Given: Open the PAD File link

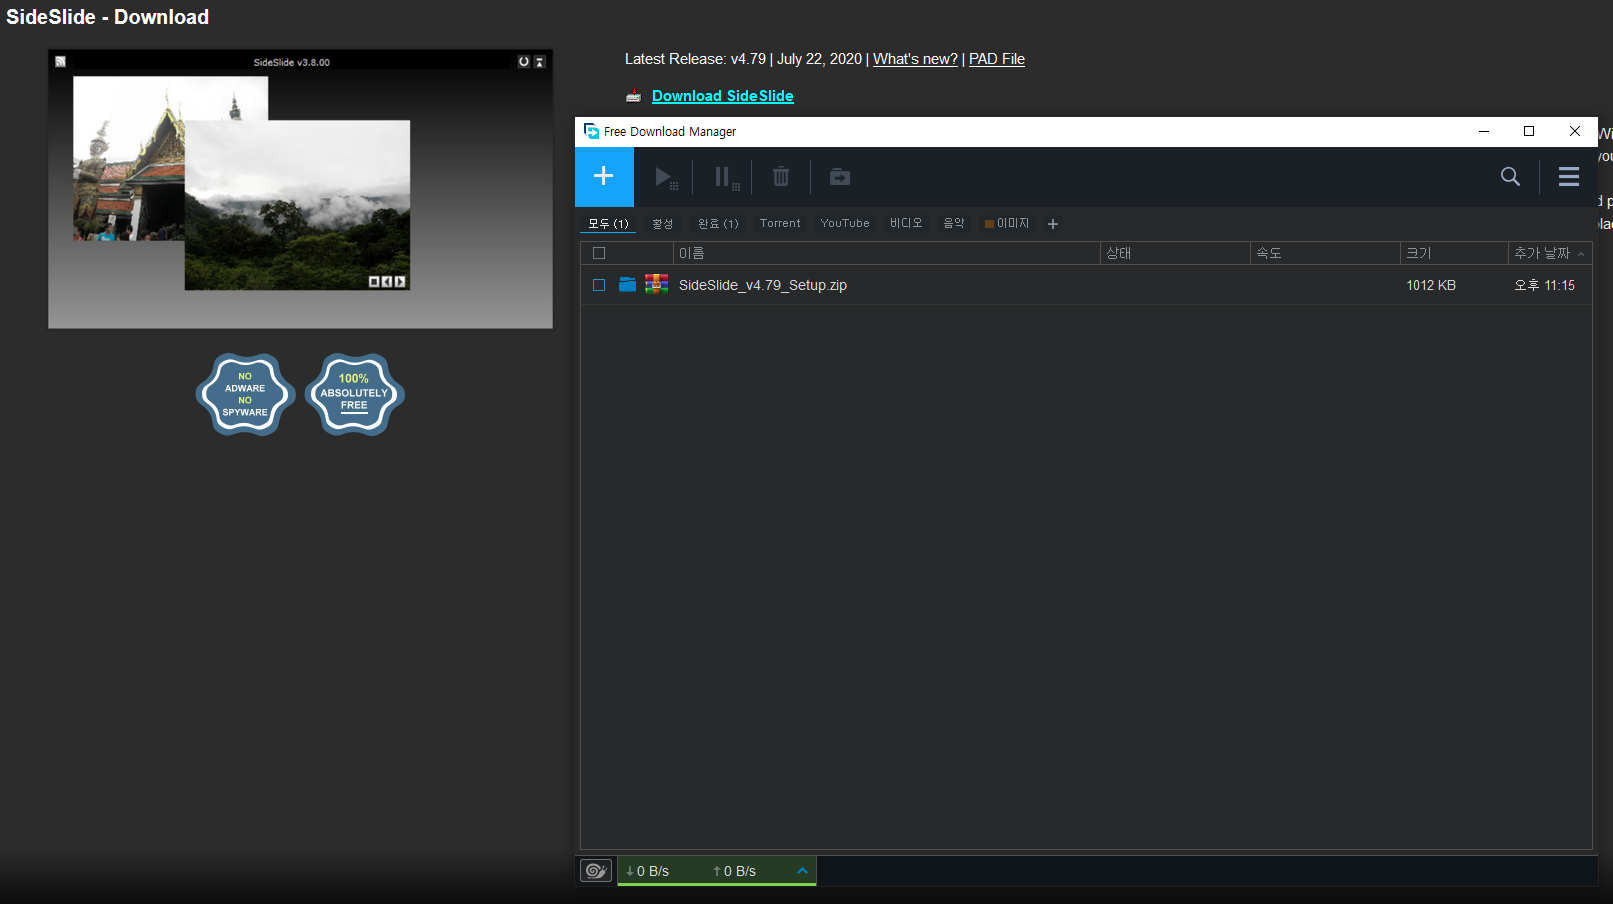Looking at the screenshot, I should point(997,59).
